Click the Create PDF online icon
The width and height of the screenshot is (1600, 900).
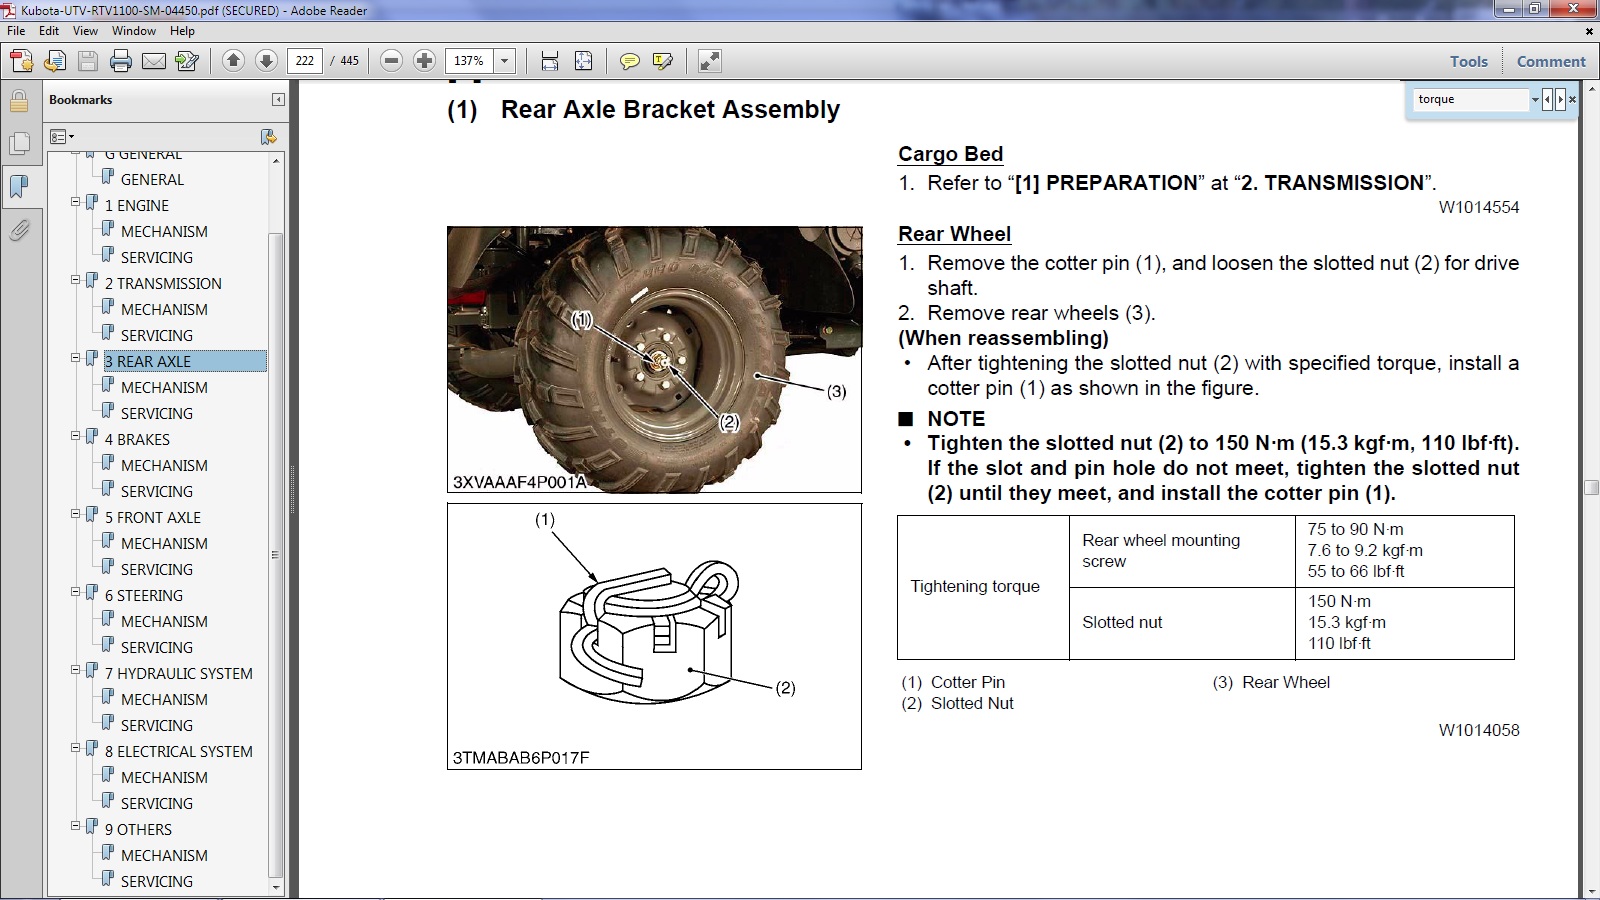(21, 61)
